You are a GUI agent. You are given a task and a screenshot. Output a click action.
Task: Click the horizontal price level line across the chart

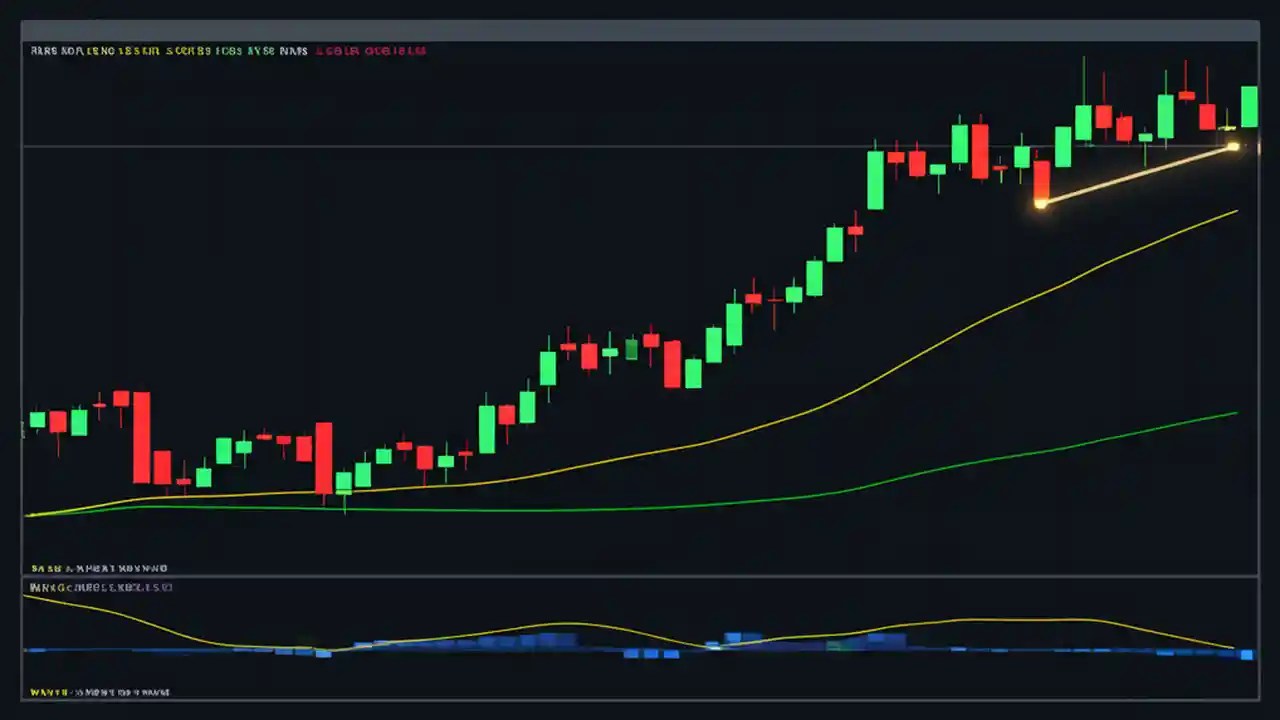(x=400, y=145)
